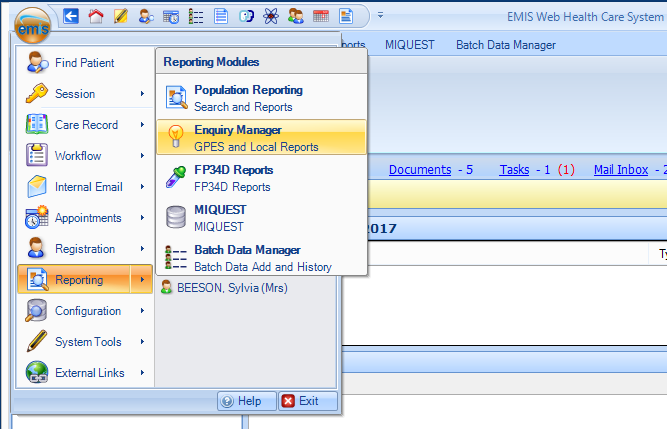Click the two-people toolbar icon

coord(296,16)
